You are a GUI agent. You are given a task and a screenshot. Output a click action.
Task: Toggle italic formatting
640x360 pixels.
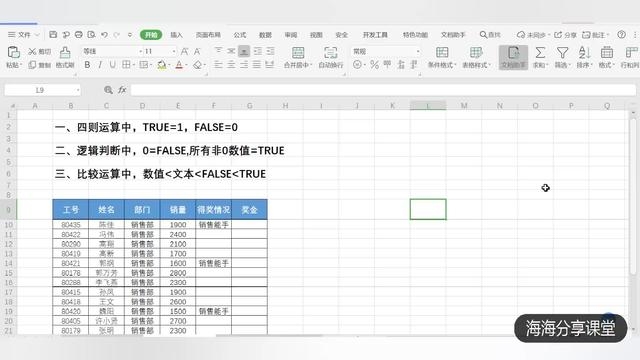pos(100,64)
